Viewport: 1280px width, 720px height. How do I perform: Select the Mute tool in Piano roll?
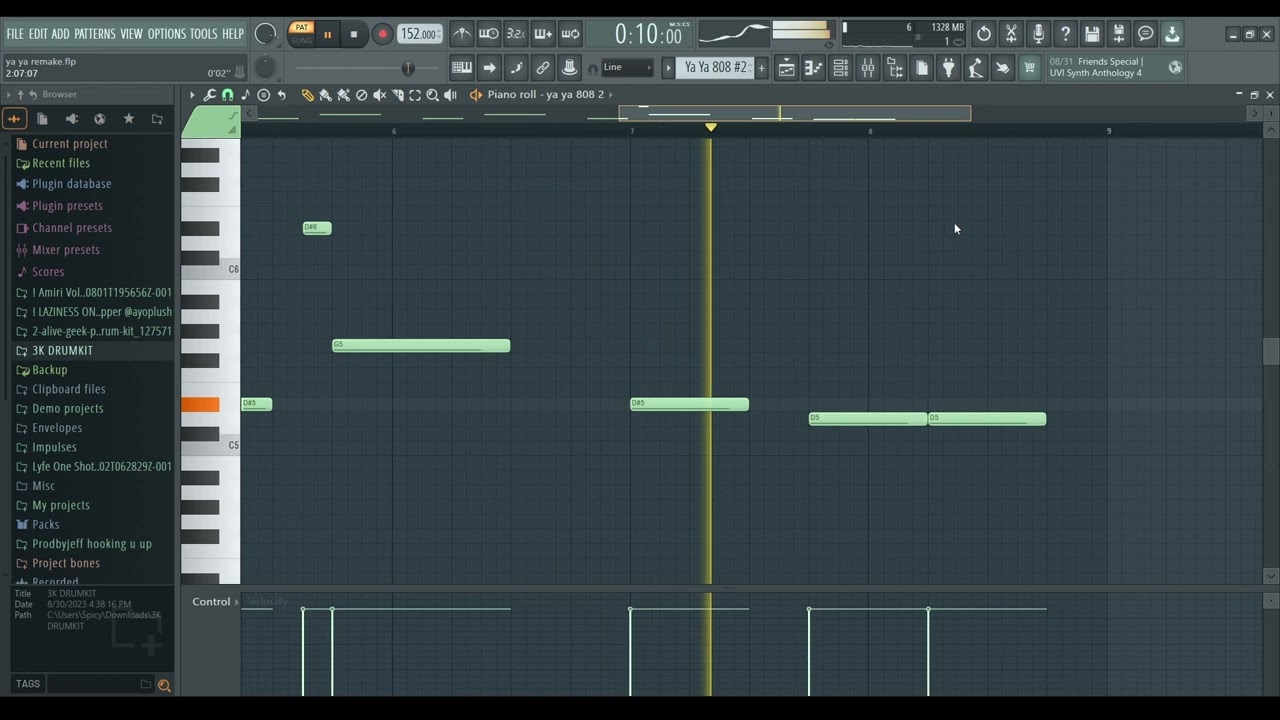coord(380,95)
